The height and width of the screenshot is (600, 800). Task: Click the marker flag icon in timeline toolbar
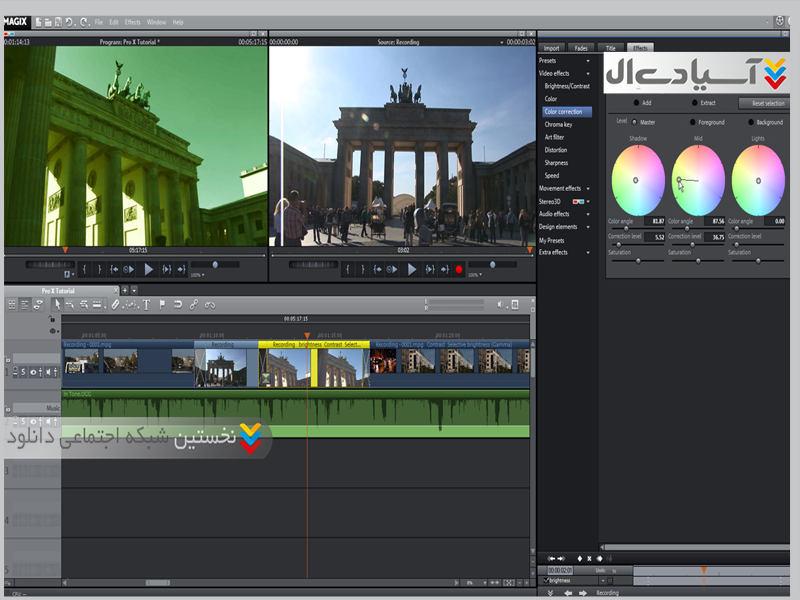162,304
